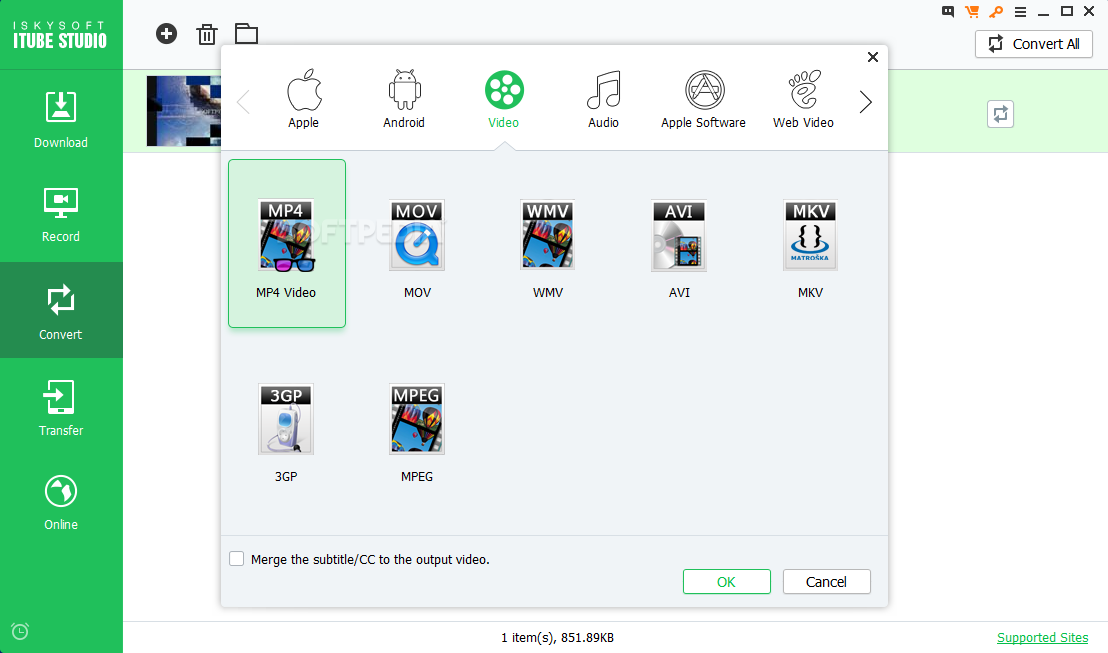
Task: Close the format selection dialog
Action: point(873,57)
